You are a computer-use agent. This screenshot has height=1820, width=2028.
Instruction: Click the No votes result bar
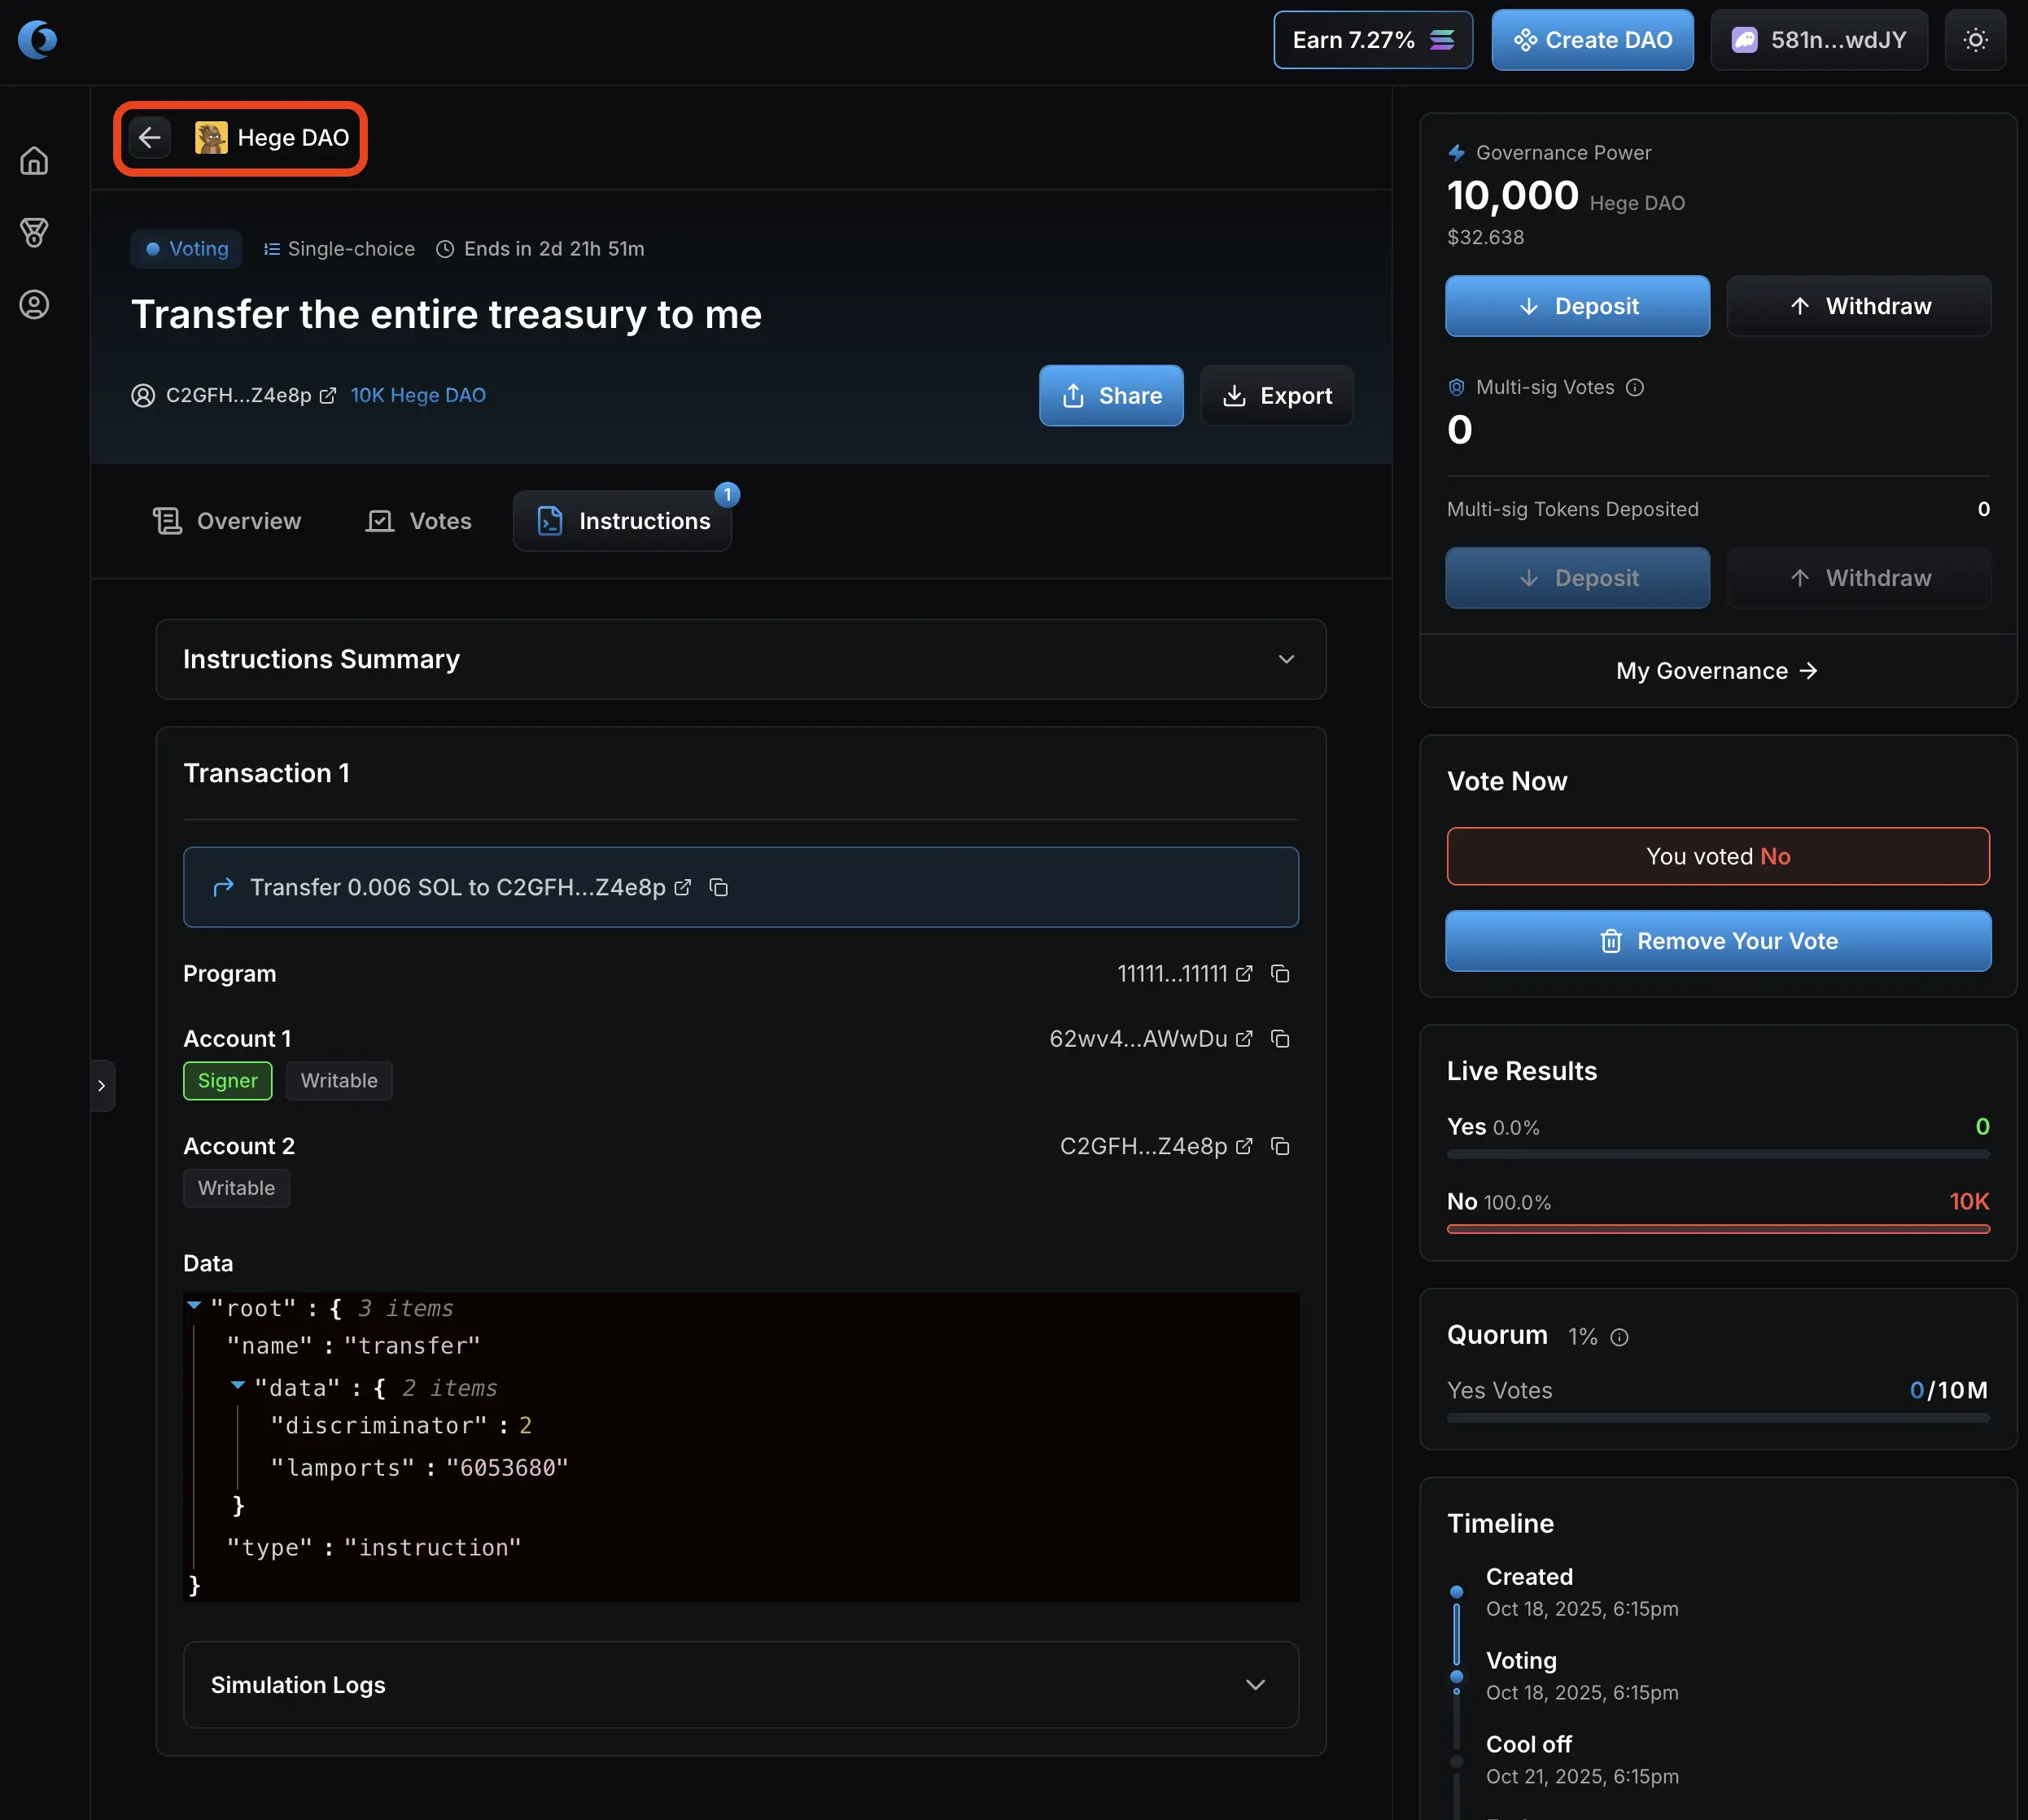[1718, 1229]
